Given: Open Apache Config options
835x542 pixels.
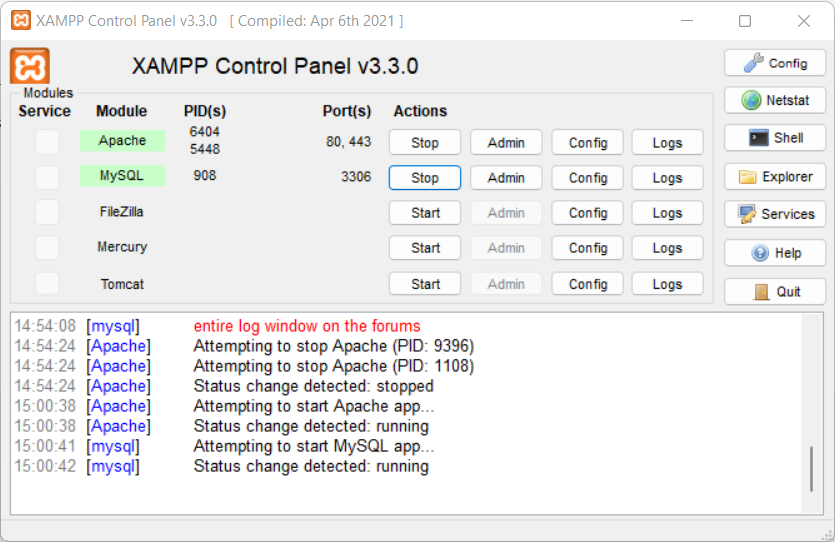Looking at the screenshot, I should tap(587, 143).
